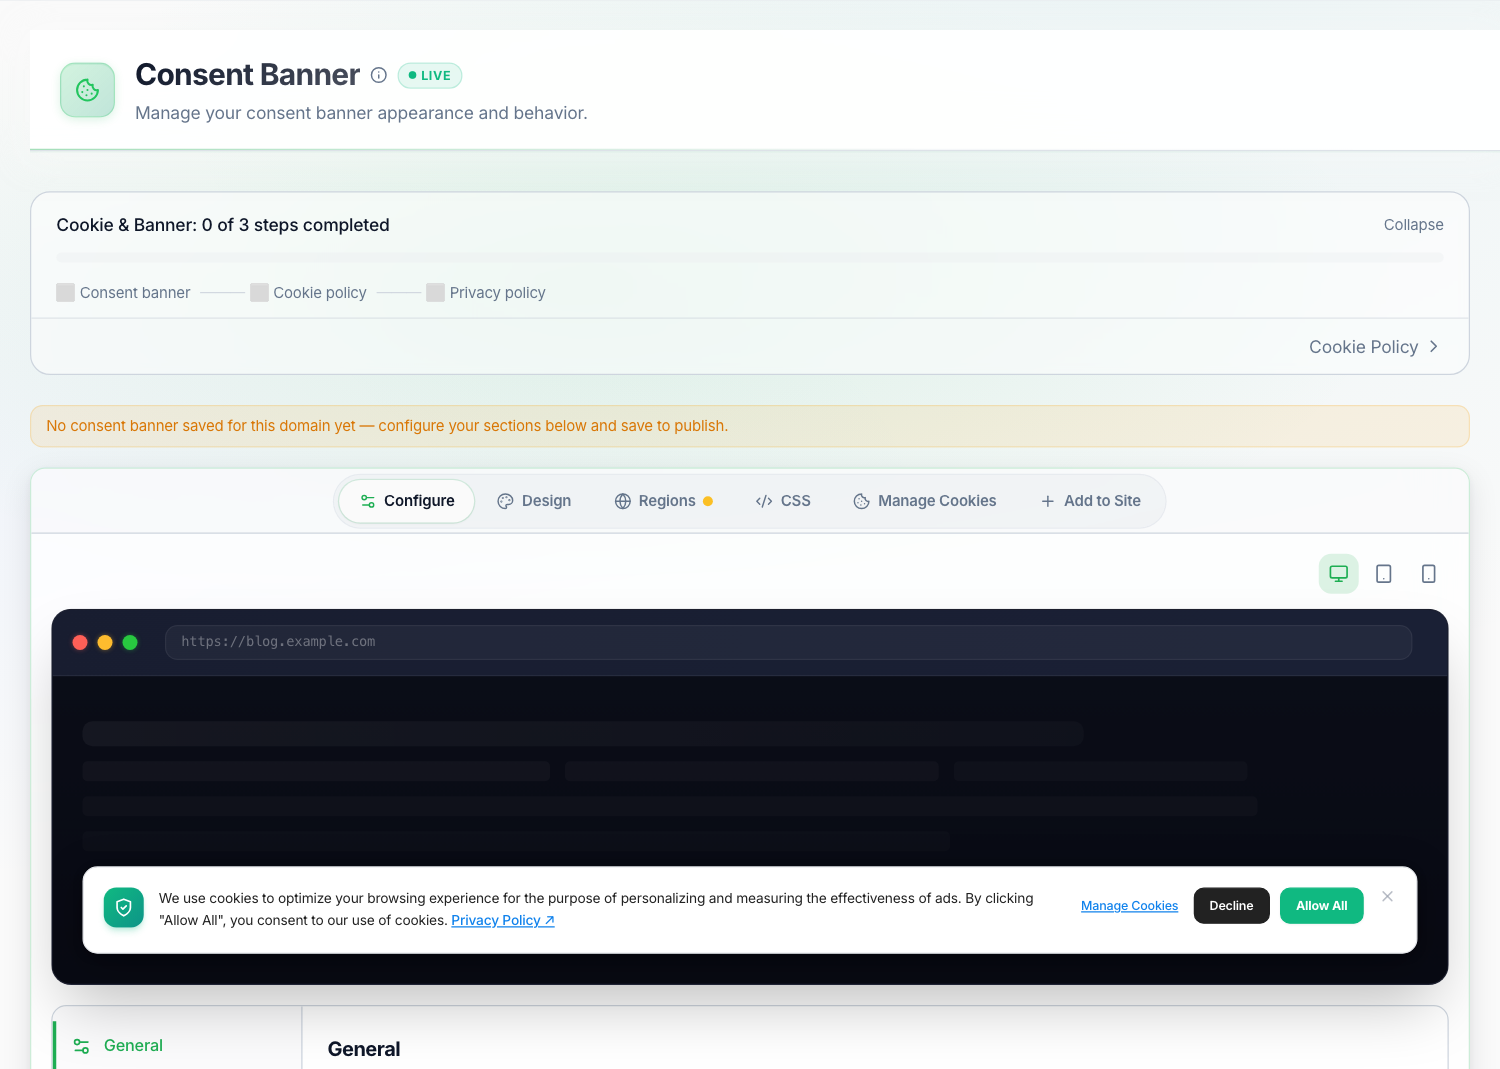Image resolution: width=1500 pixels, height=1069 pixels.
Task: Click the sliders icon on Configure tab
Action: (x=368, y=501)
